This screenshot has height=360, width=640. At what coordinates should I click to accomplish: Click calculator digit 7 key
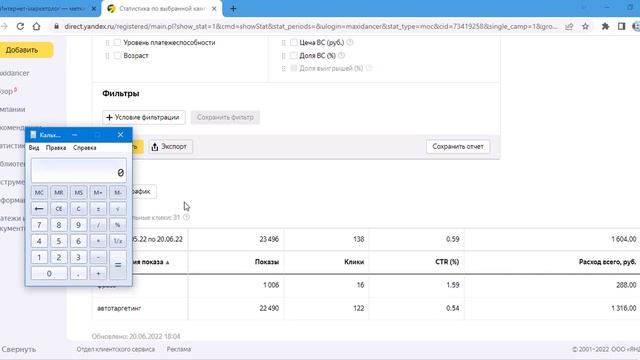tap(39, 225)
